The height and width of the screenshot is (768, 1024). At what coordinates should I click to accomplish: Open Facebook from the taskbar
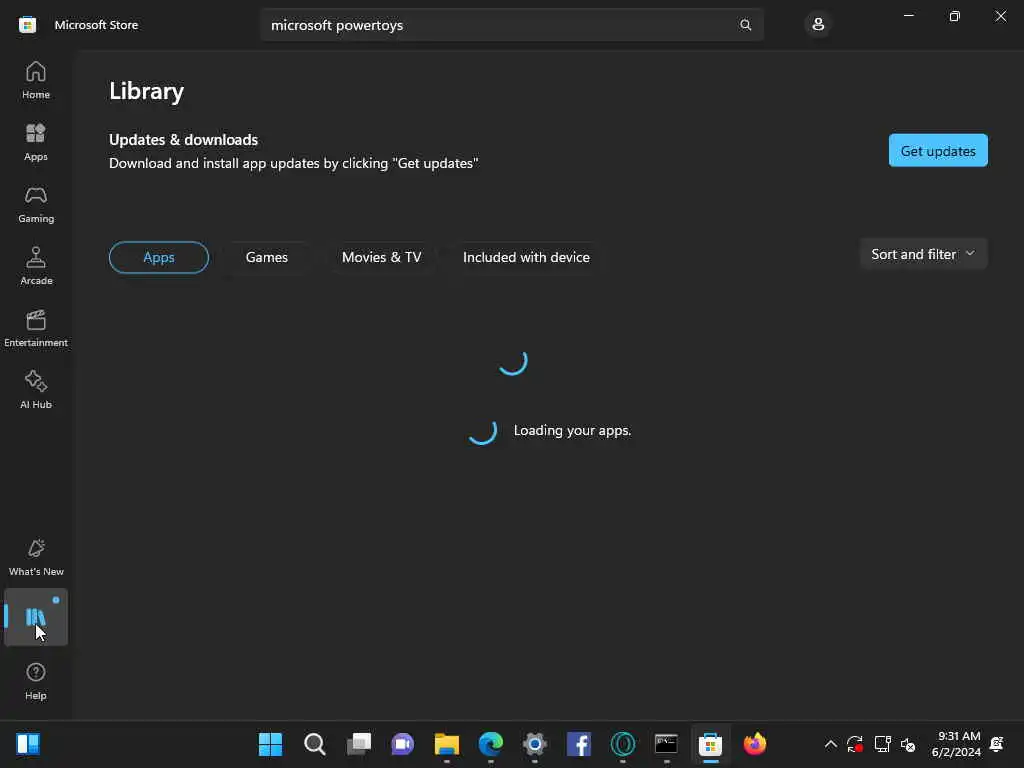tap(579, 744)
